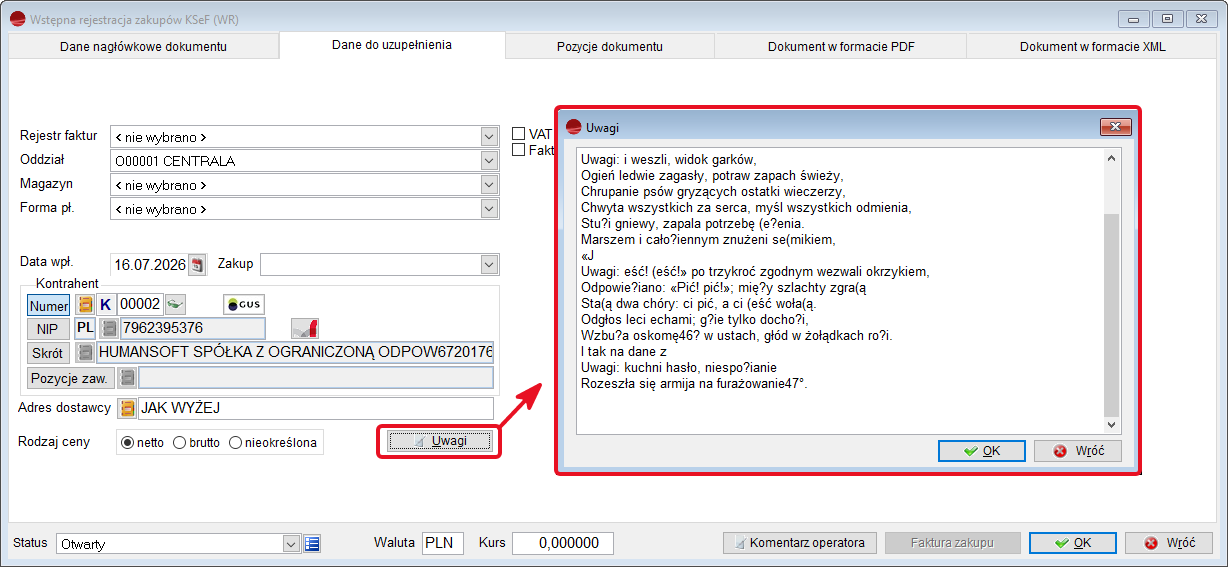1228x567 pixels.
Task: Click the Uwagi text scrollbar thumb
Action: (x=1111, y=315)
